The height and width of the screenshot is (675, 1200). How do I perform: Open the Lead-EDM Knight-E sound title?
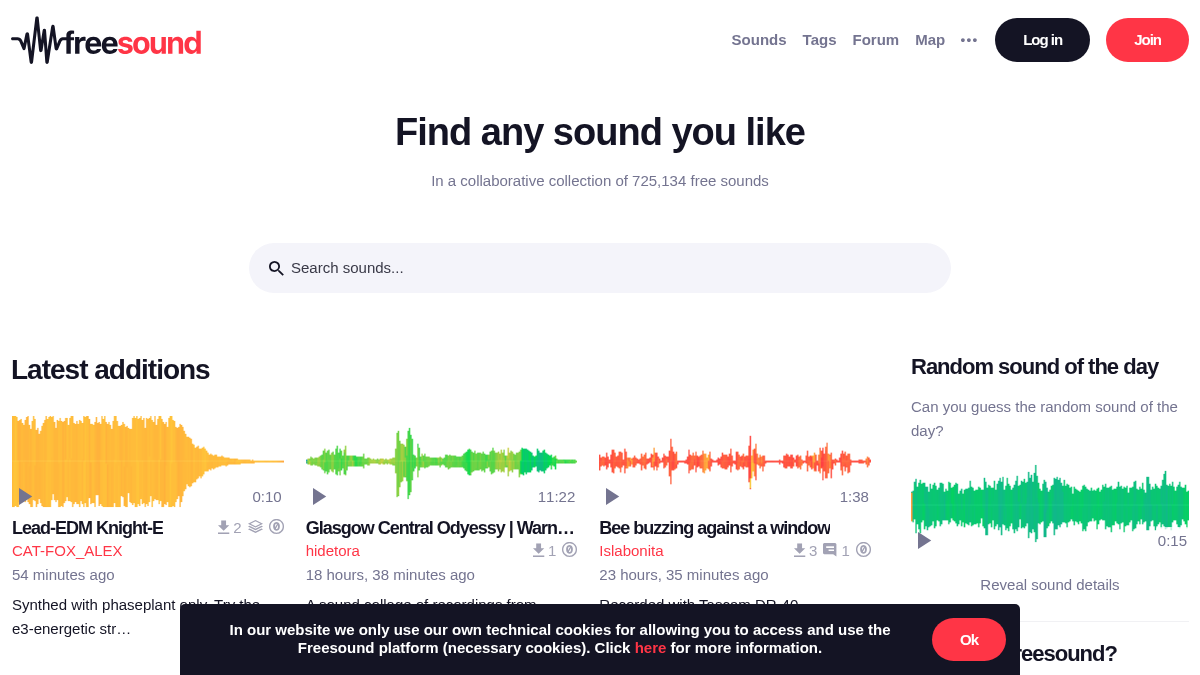click(87, 528)
